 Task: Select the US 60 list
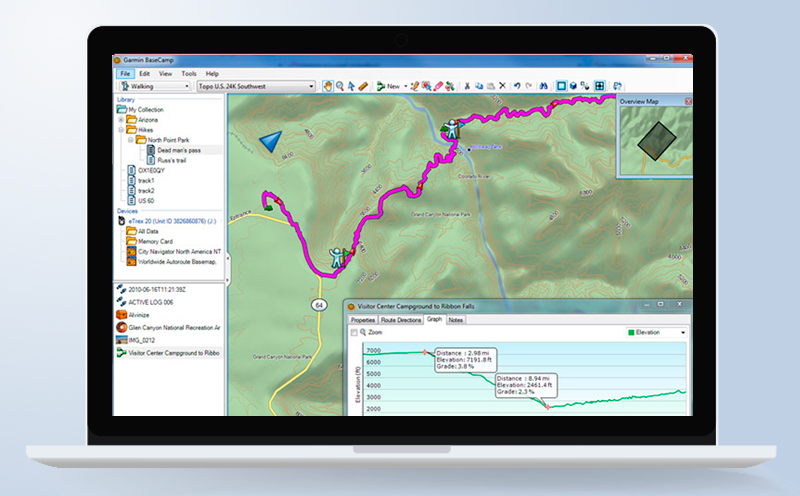point(146,201)
